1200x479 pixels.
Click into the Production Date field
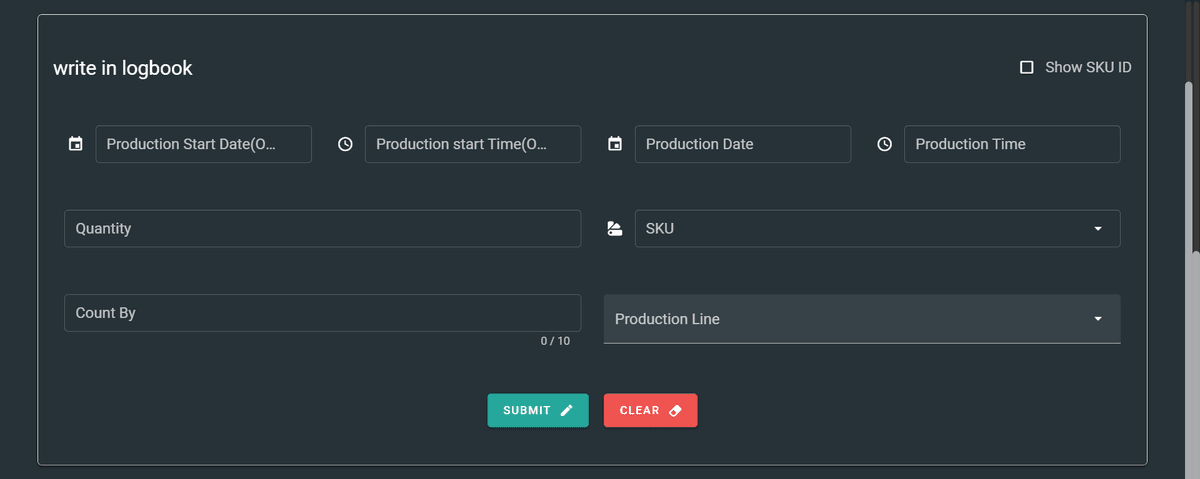point(742,144)
